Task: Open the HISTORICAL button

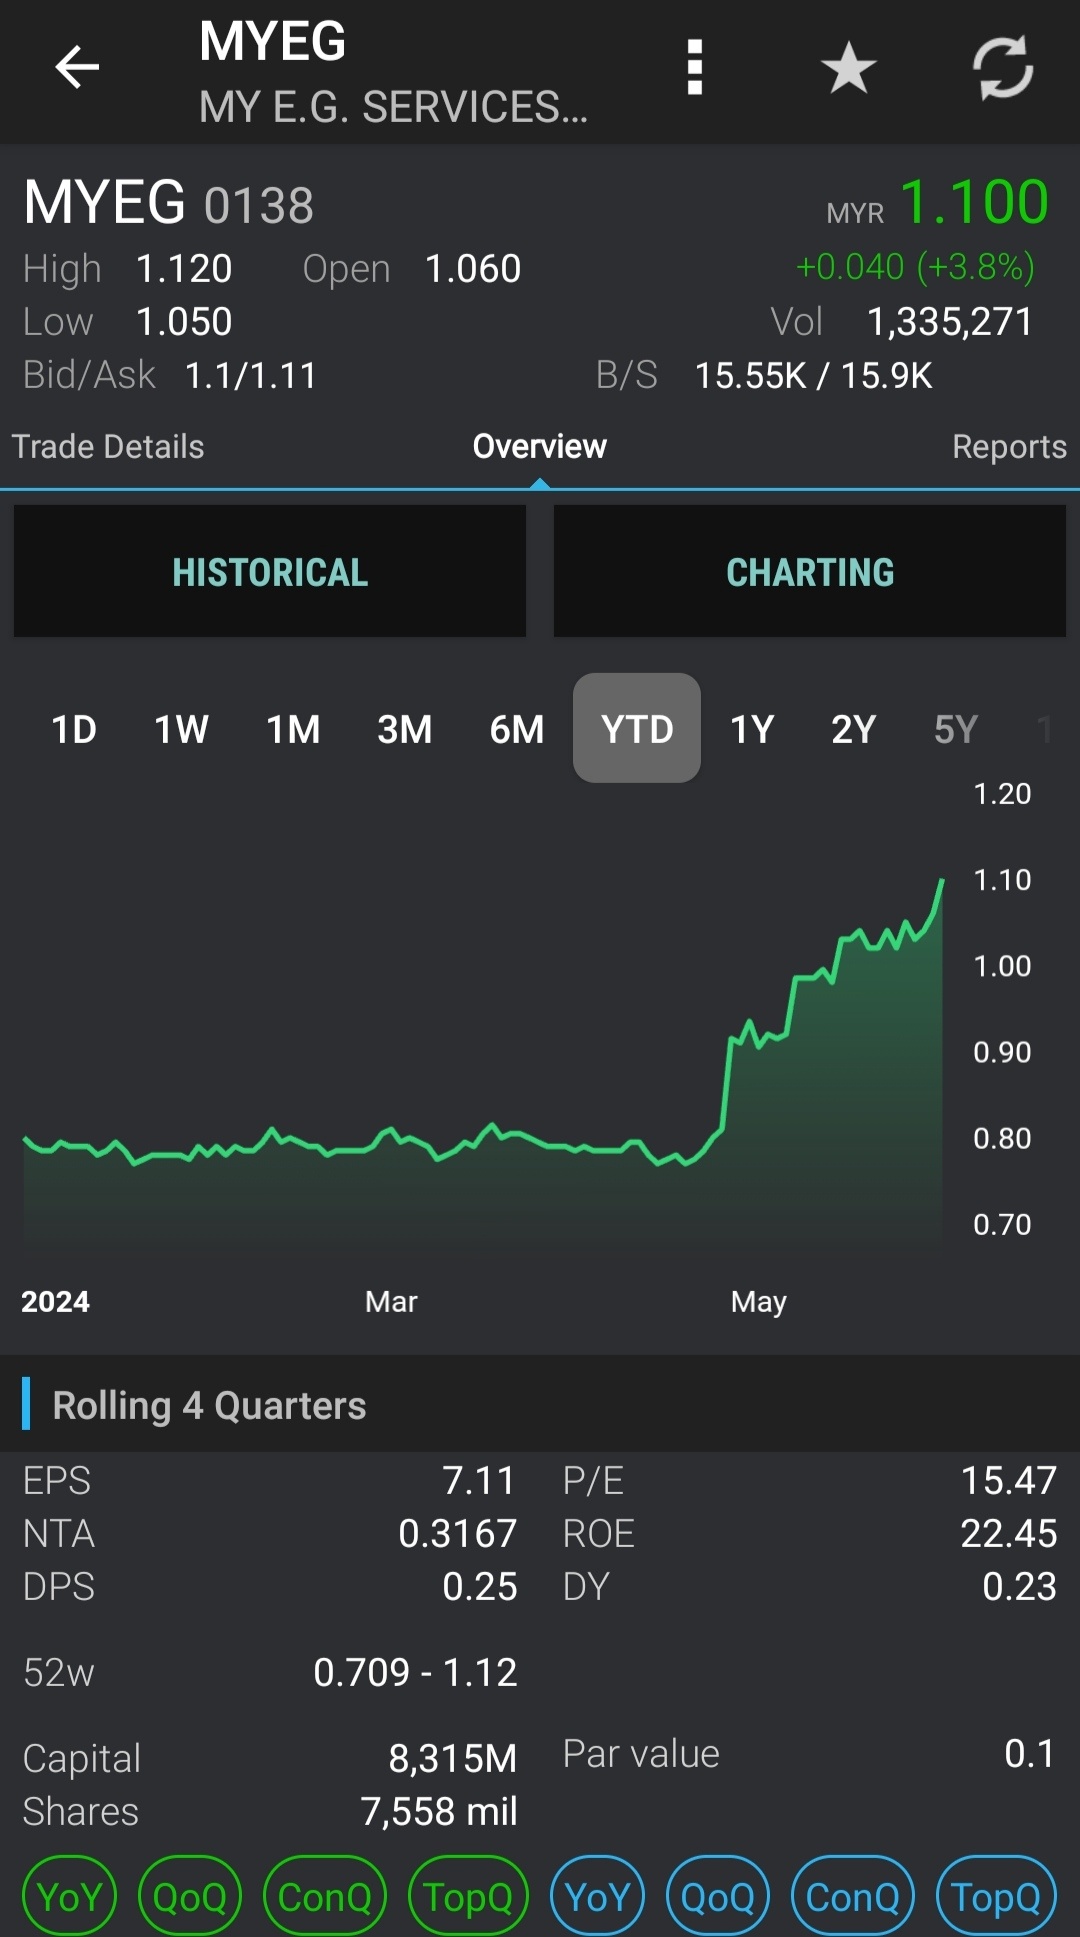Action: tap(270, 571)
